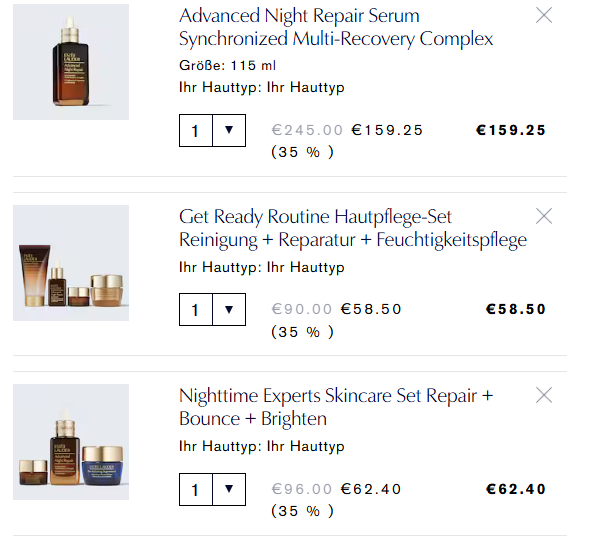Remove Advanced Night Repair Serum from cart

[x=544, y=15]
